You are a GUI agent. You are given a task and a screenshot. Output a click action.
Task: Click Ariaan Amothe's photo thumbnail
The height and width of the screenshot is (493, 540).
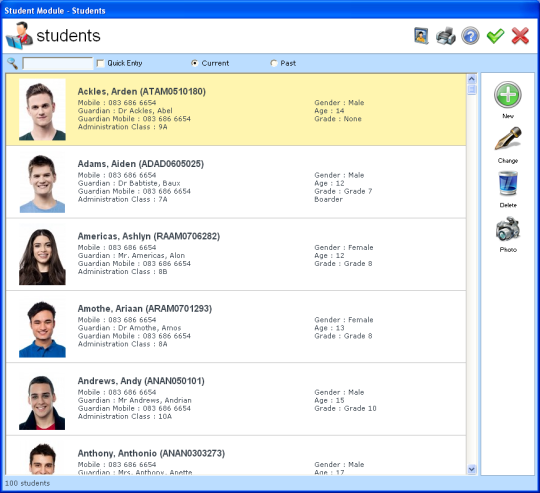click(x=42, y=327)
